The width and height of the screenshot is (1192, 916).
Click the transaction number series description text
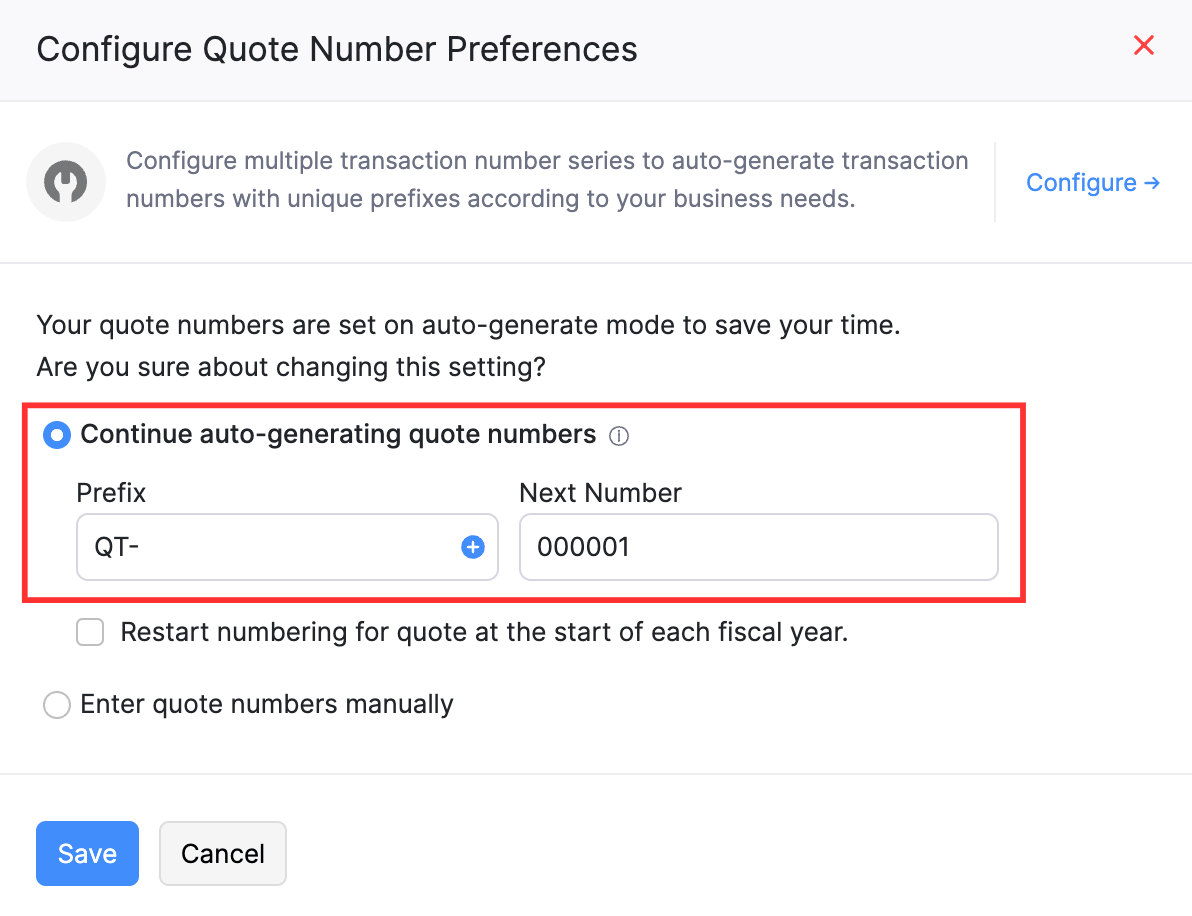click(x=547, y=180)
